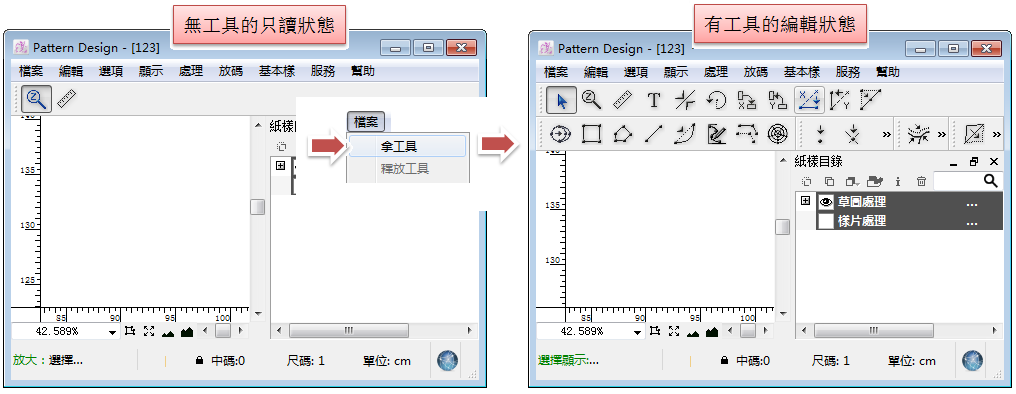Screen dimensions: 1016x394
Task: Select the straight line drawing tool
Action: pos(654,134)
